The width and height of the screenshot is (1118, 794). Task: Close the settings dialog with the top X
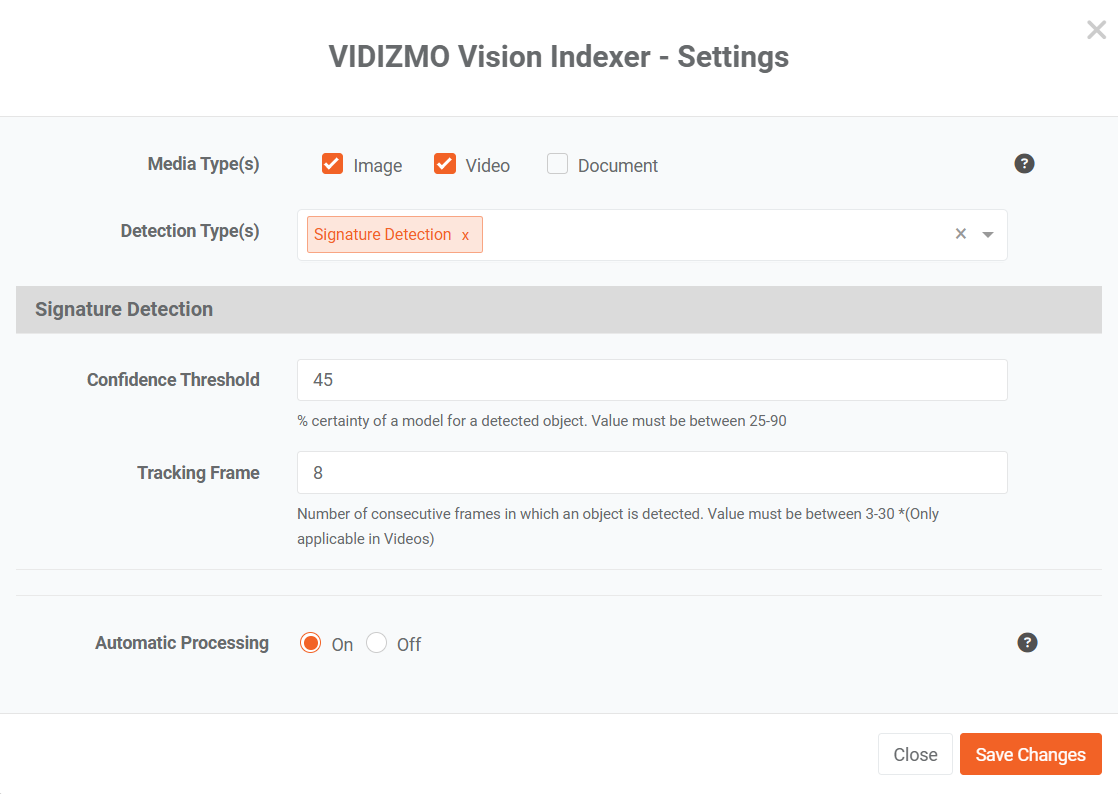(1096, 30)
